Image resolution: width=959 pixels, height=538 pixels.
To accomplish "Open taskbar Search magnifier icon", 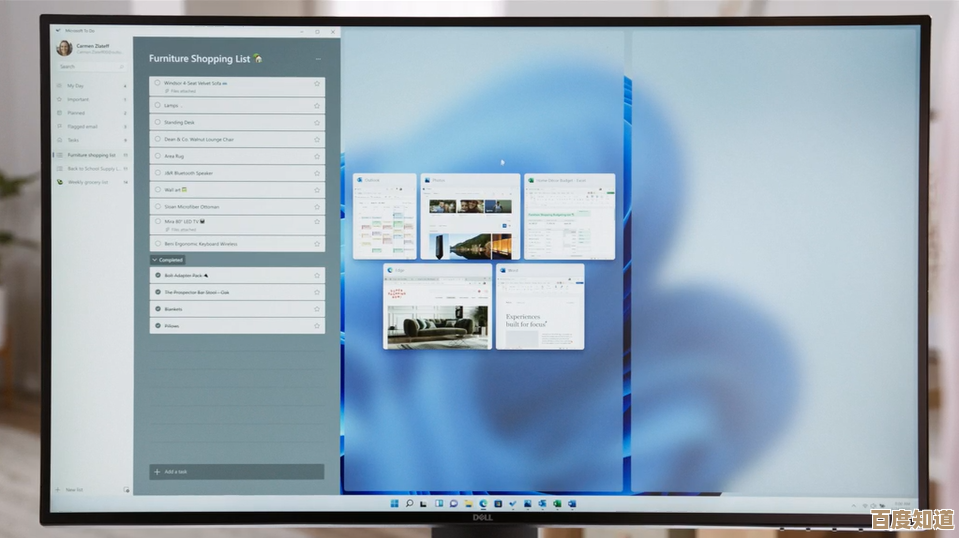I will pos(408,504).
